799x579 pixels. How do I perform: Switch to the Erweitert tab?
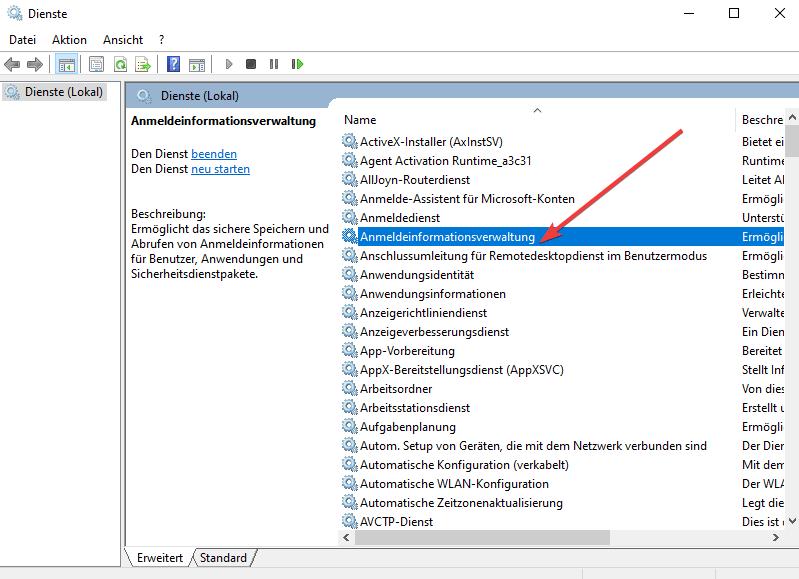[x=159, y=558]
